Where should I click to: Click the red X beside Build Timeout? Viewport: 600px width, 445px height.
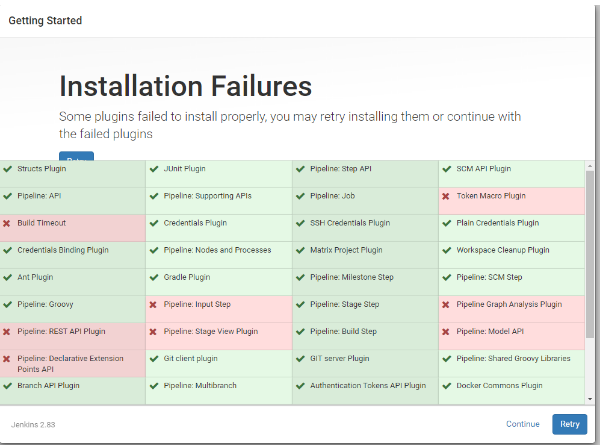click(7, 223)
